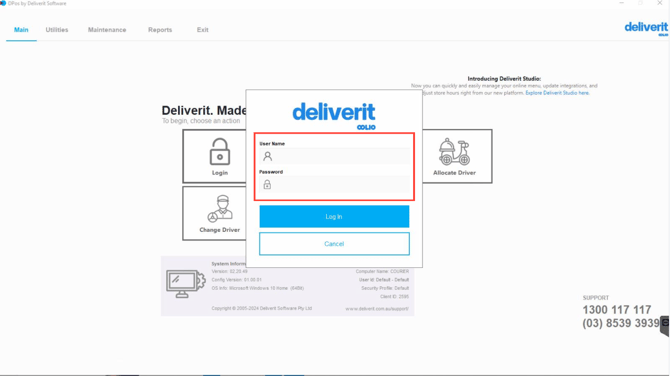Screen dimensions: 670x376
Task: Click the Security Profile: Default text
Action: [x=384, y=288]
